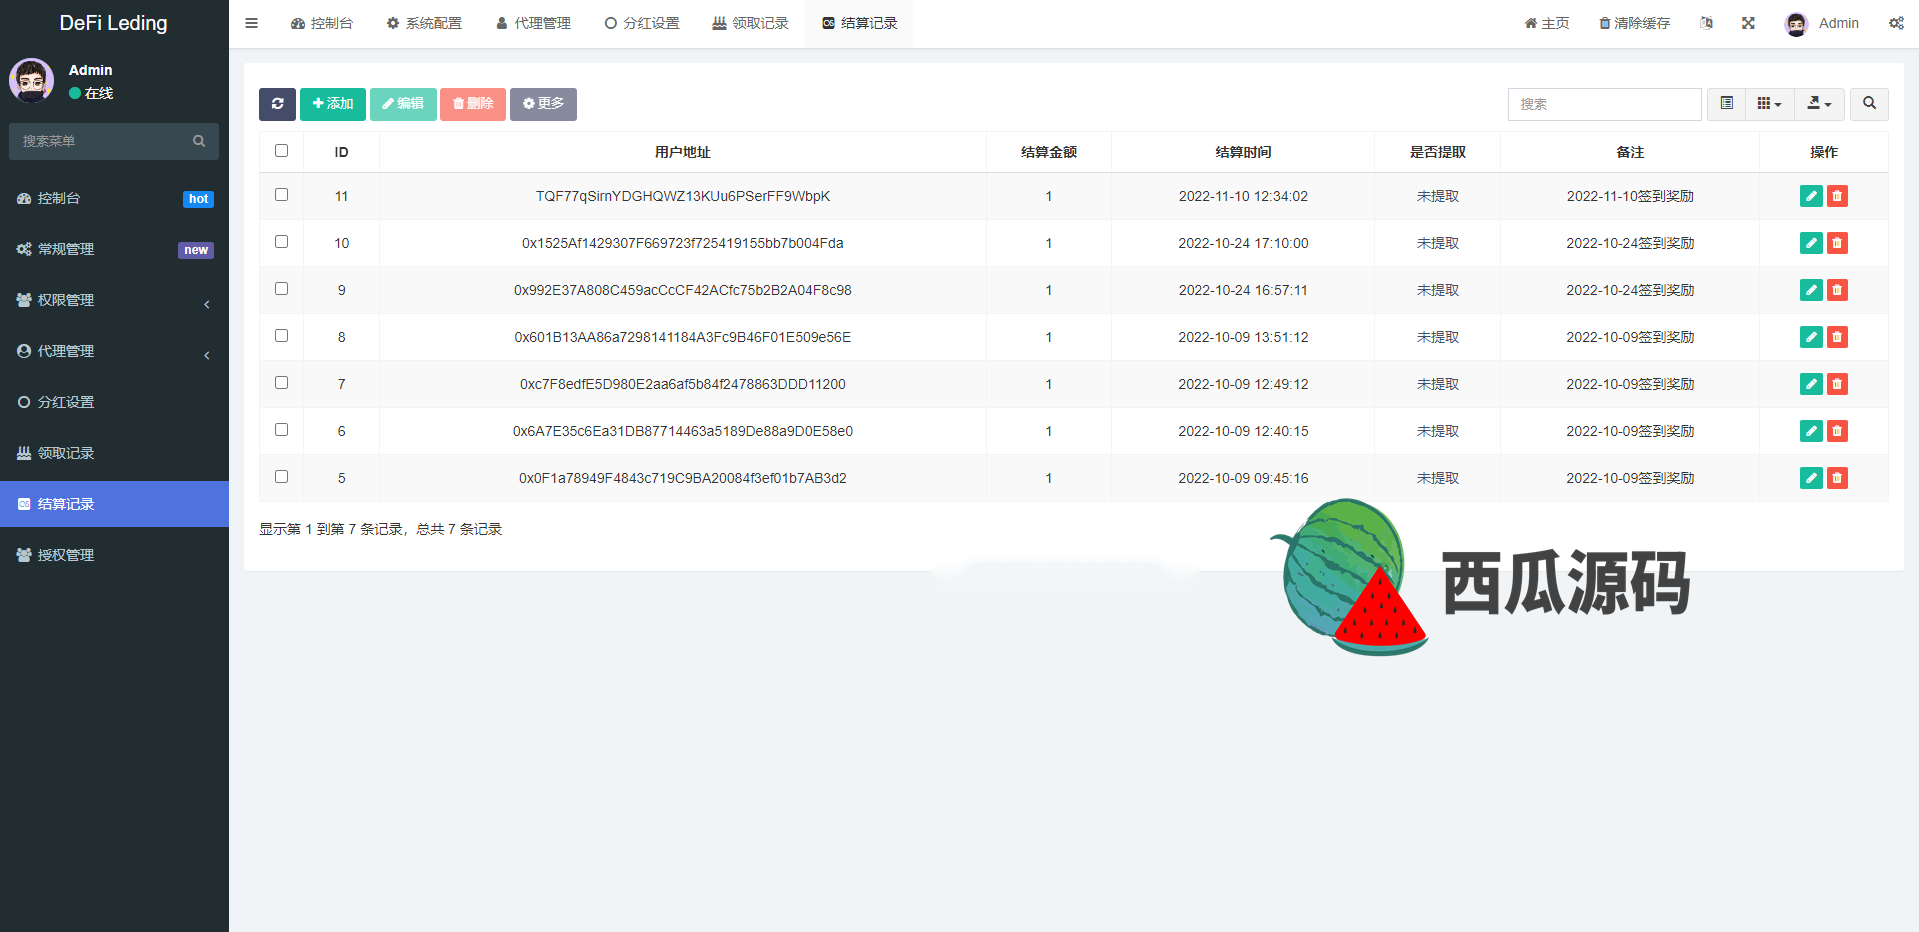Delete record ID 8
The image size is (1919, 932).
(1837, 337)
